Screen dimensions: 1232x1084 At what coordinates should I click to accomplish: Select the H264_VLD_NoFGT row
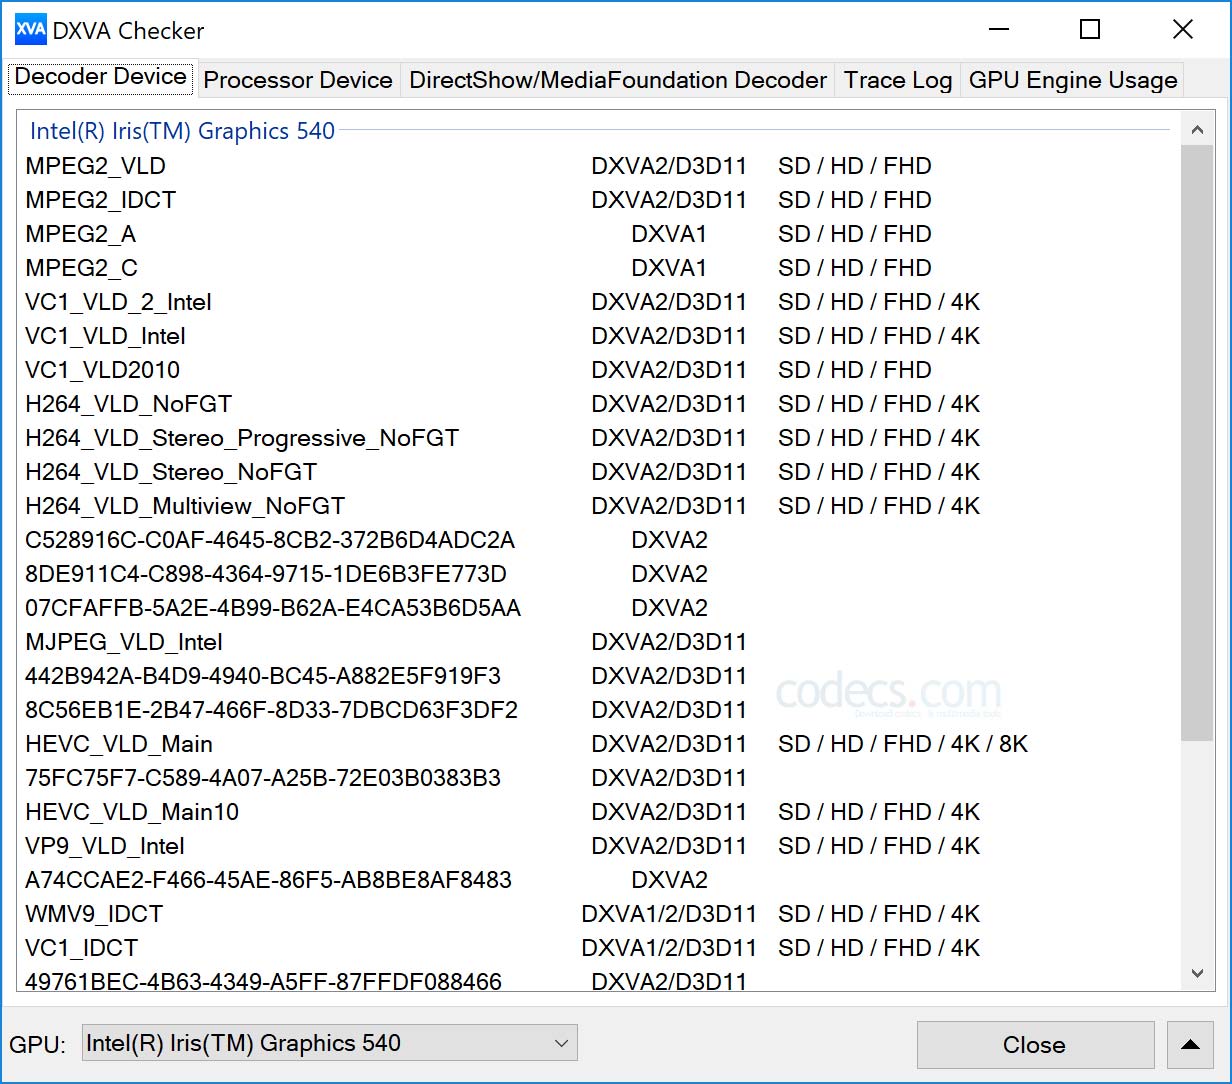(598, 404)
